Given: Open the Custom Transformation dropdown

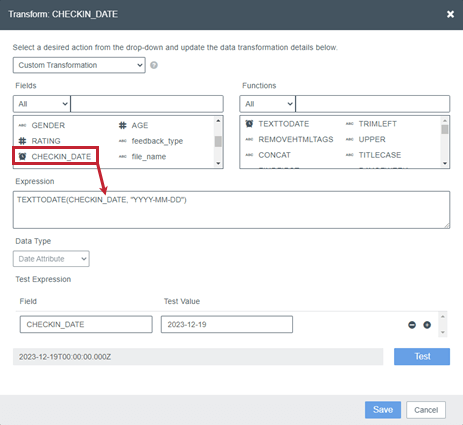Looking at the screenshot, I should click(79, 65).
